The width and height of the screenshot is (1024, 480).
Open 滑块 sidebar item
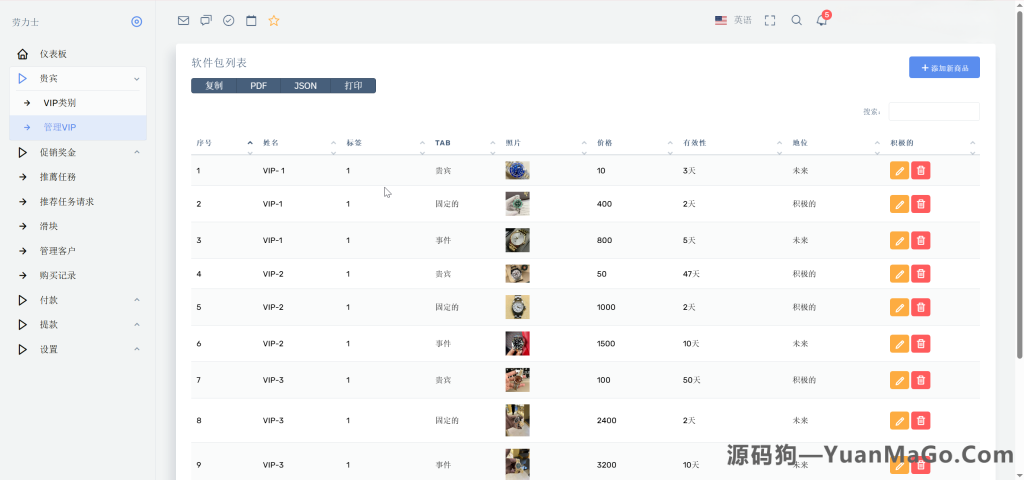(x=78, y=227)
